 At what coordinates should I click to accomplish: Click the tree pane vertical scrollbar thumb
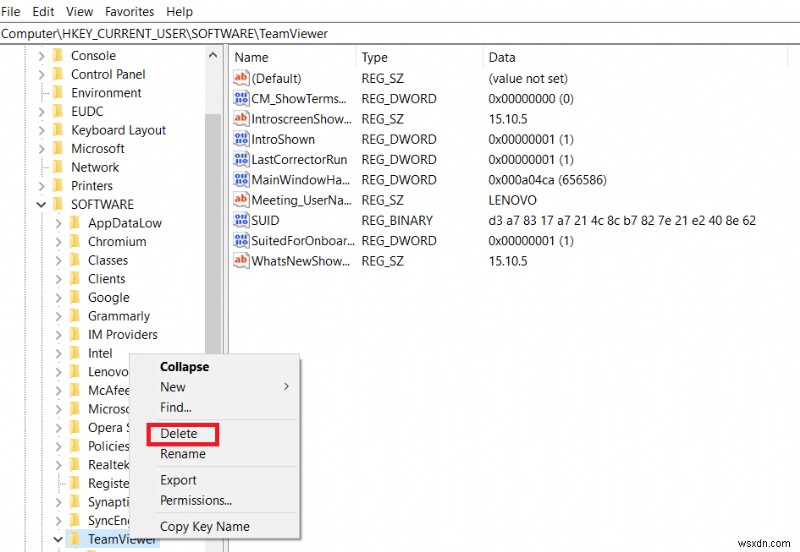[213, 235]
